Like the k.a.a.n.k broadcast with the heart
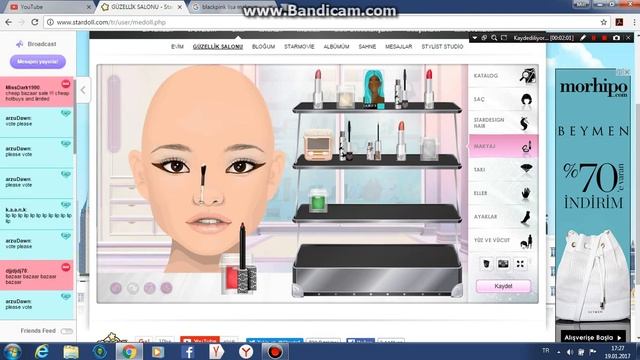This screenshot has width=640, height=360. pos(66,204)
